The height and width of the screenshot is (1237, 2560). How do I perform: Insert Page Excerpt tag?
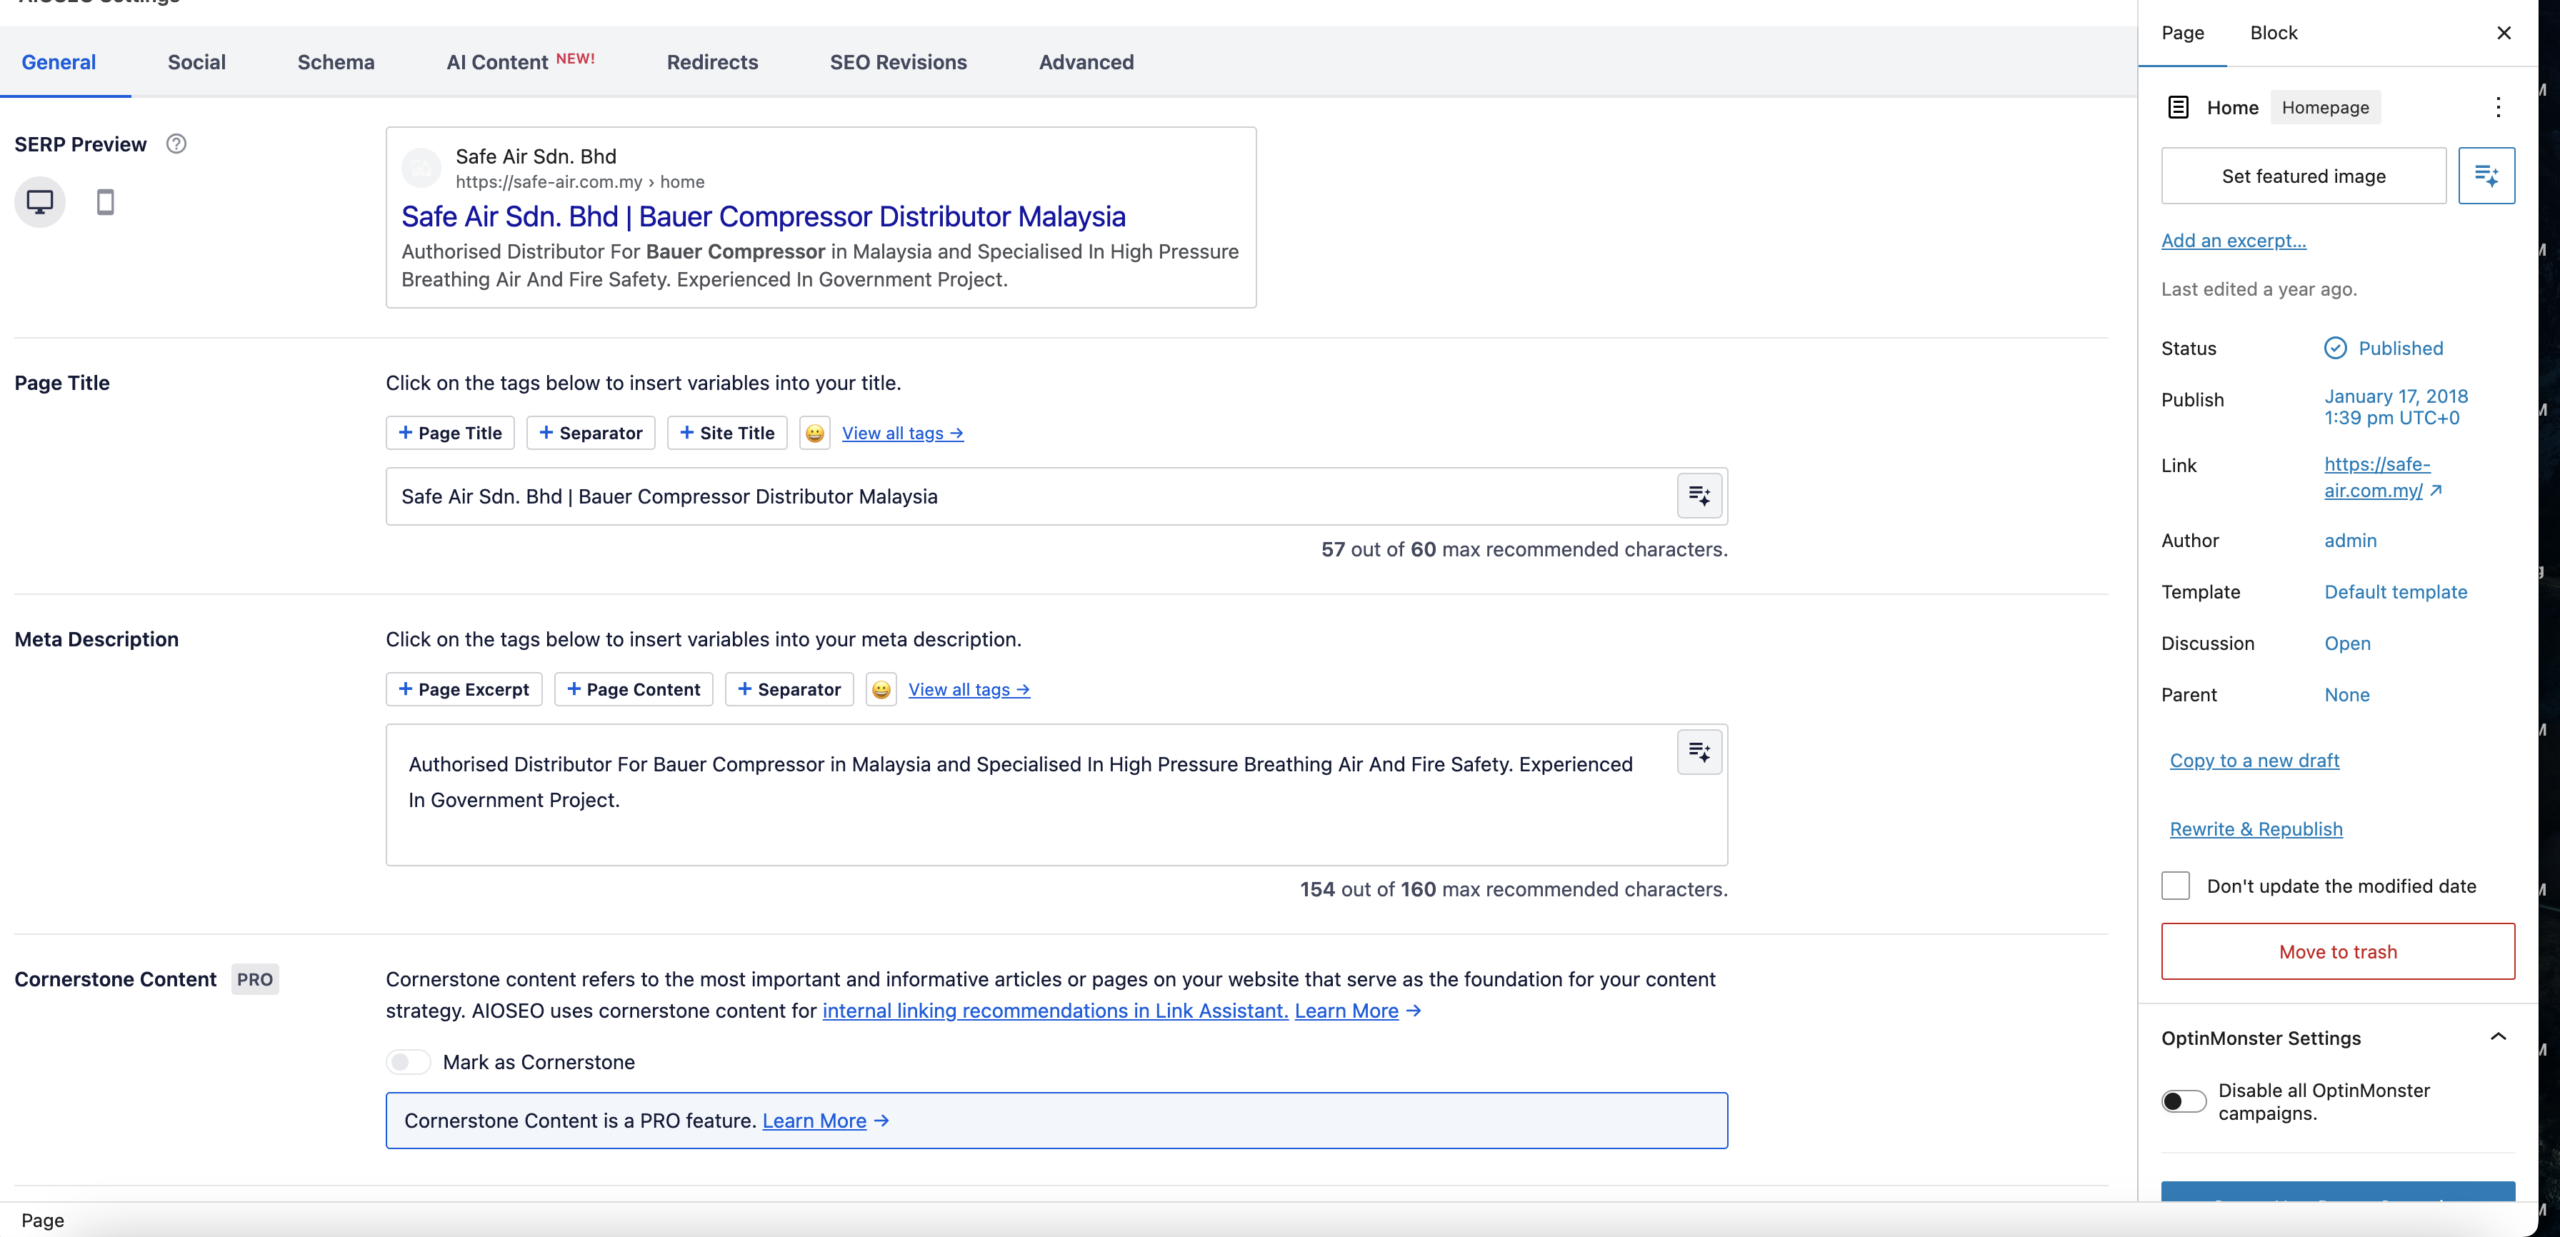[x=464, y=689]
